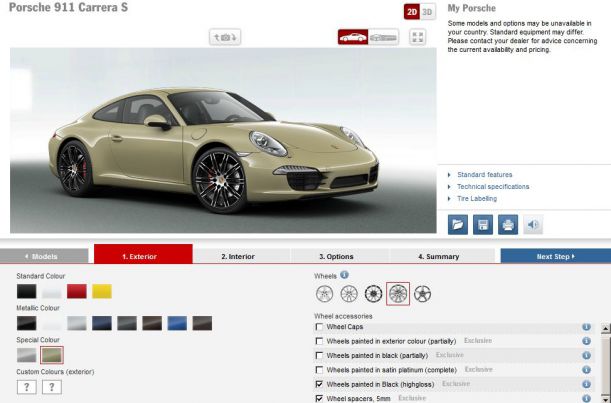Open info for Wheels painted in satin platinum
The image size is (611, 403).
click(x=586, y=369)
